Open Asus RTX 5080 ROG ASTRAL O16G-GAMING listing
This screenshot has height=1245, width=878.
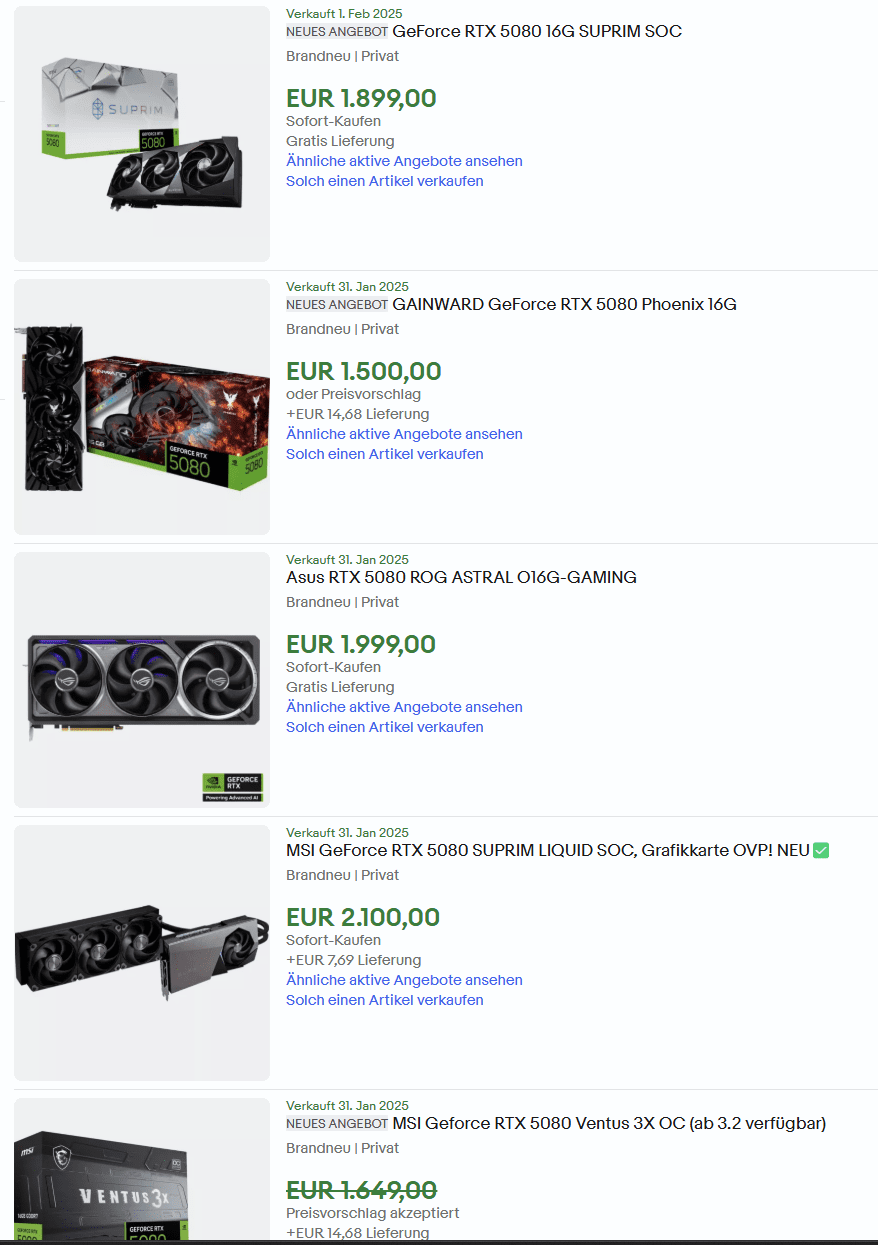[461, 577]
